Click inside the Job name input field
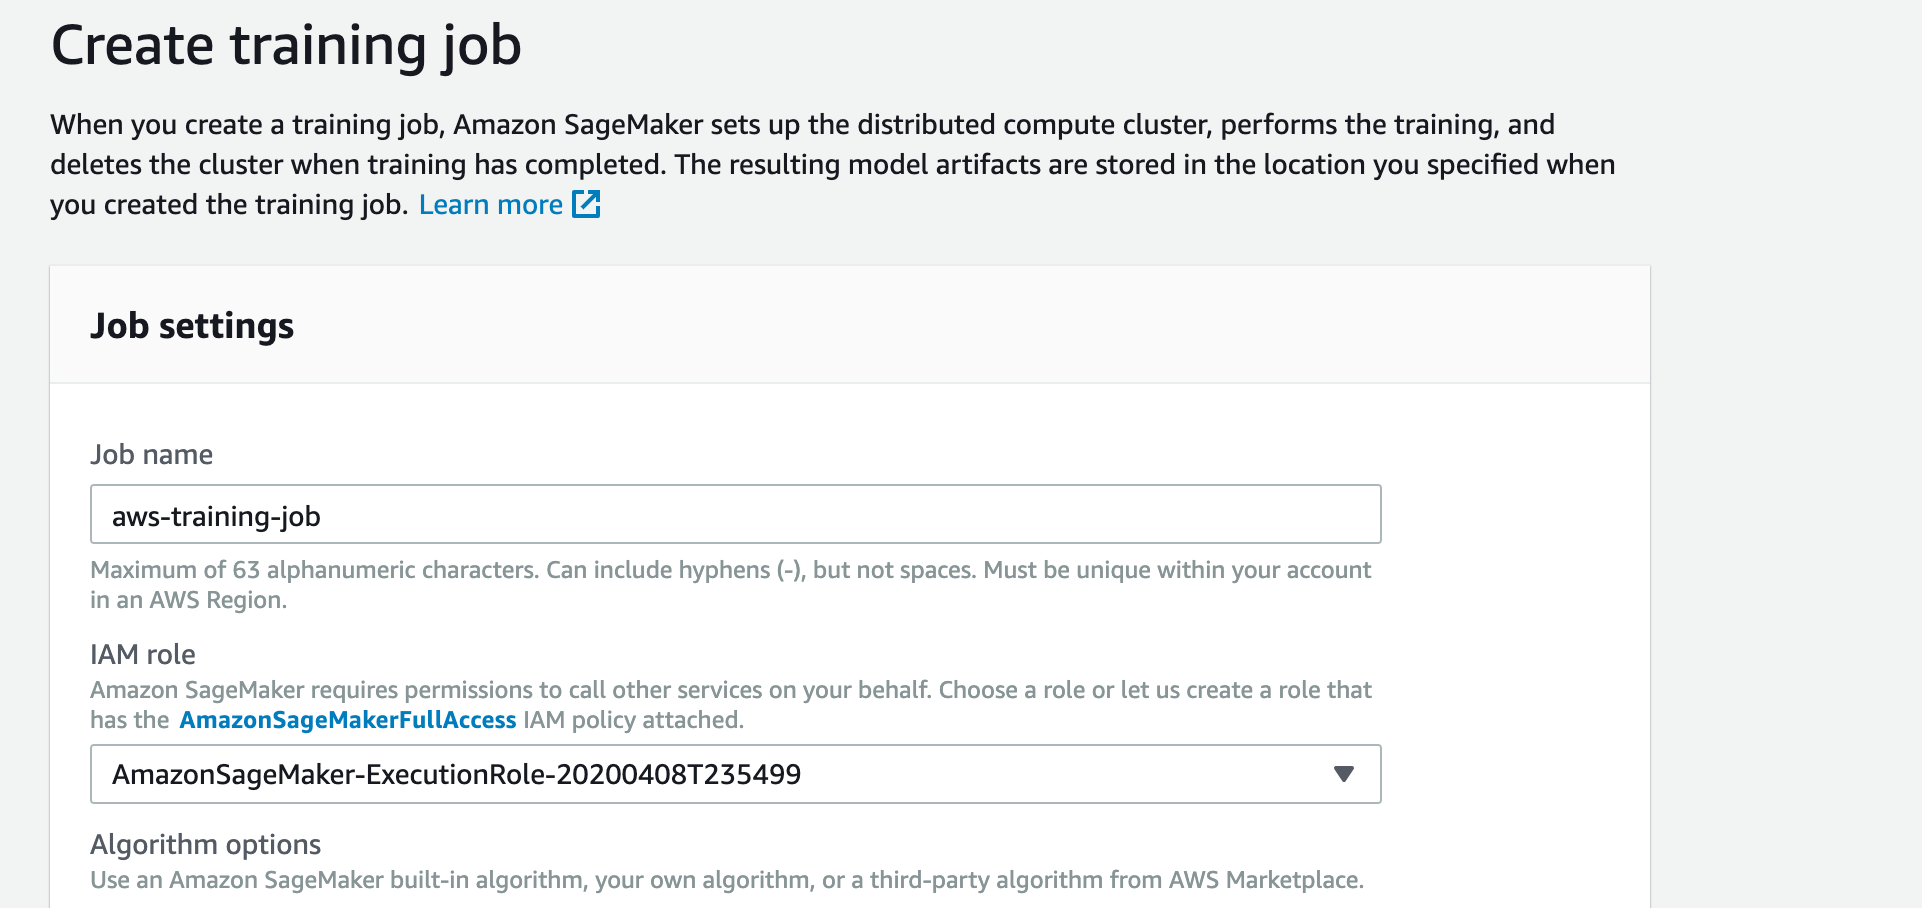 (x=700, y=514)
